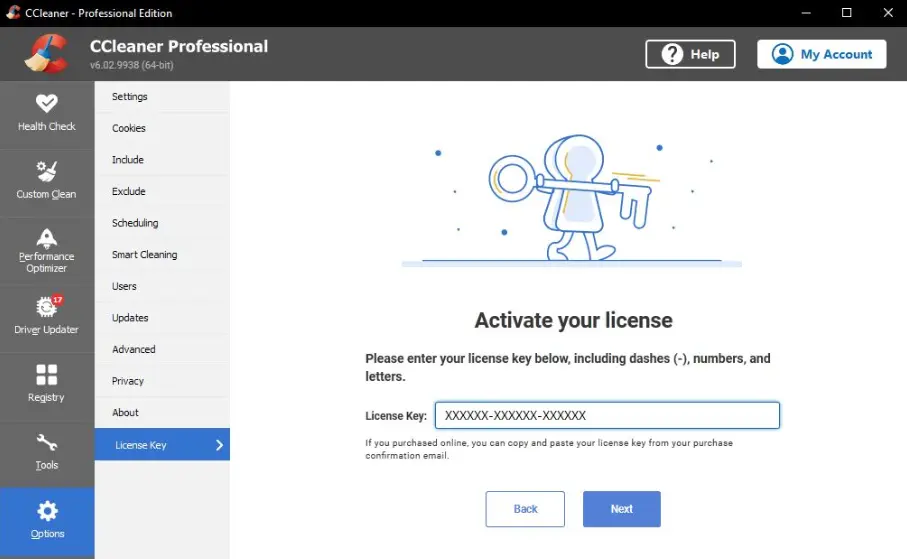Open the Tools wrench icon
Image resolution: width=907 pixels, height=559 pixels.
coord(47,443)
